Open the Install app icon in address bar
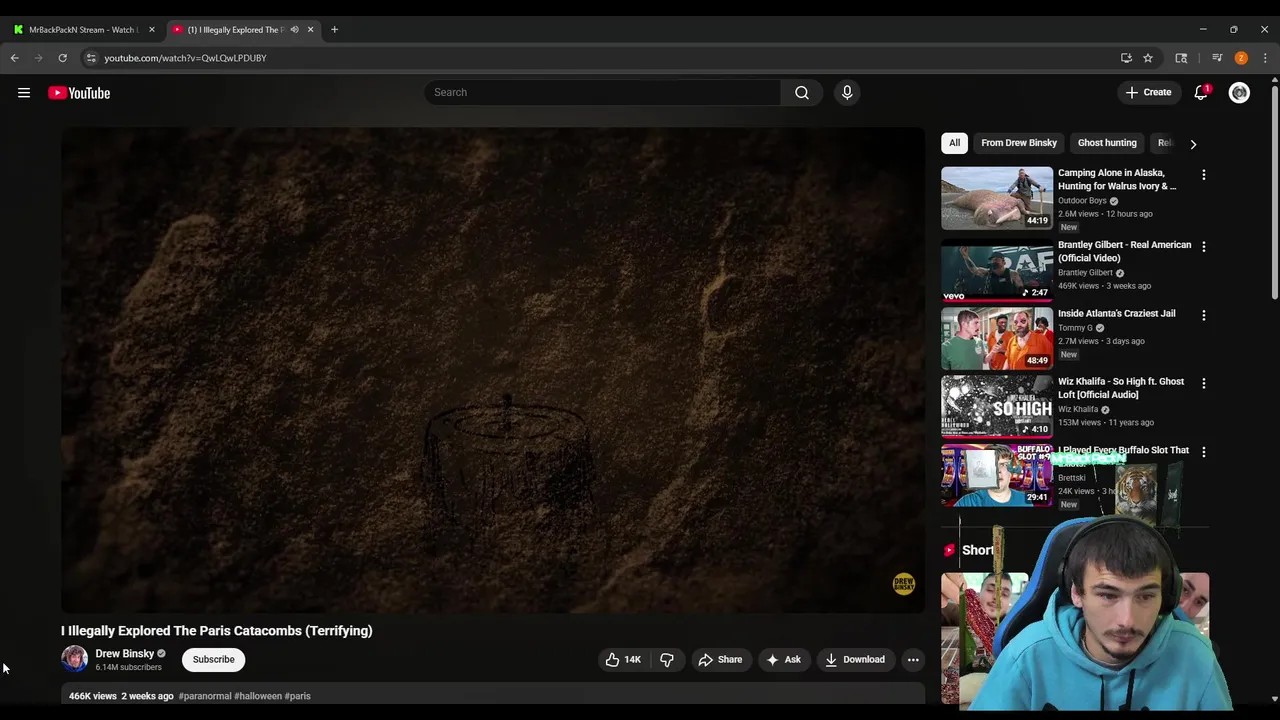The width and height of the screenshot is (1280, 720). pos(1126,58)
